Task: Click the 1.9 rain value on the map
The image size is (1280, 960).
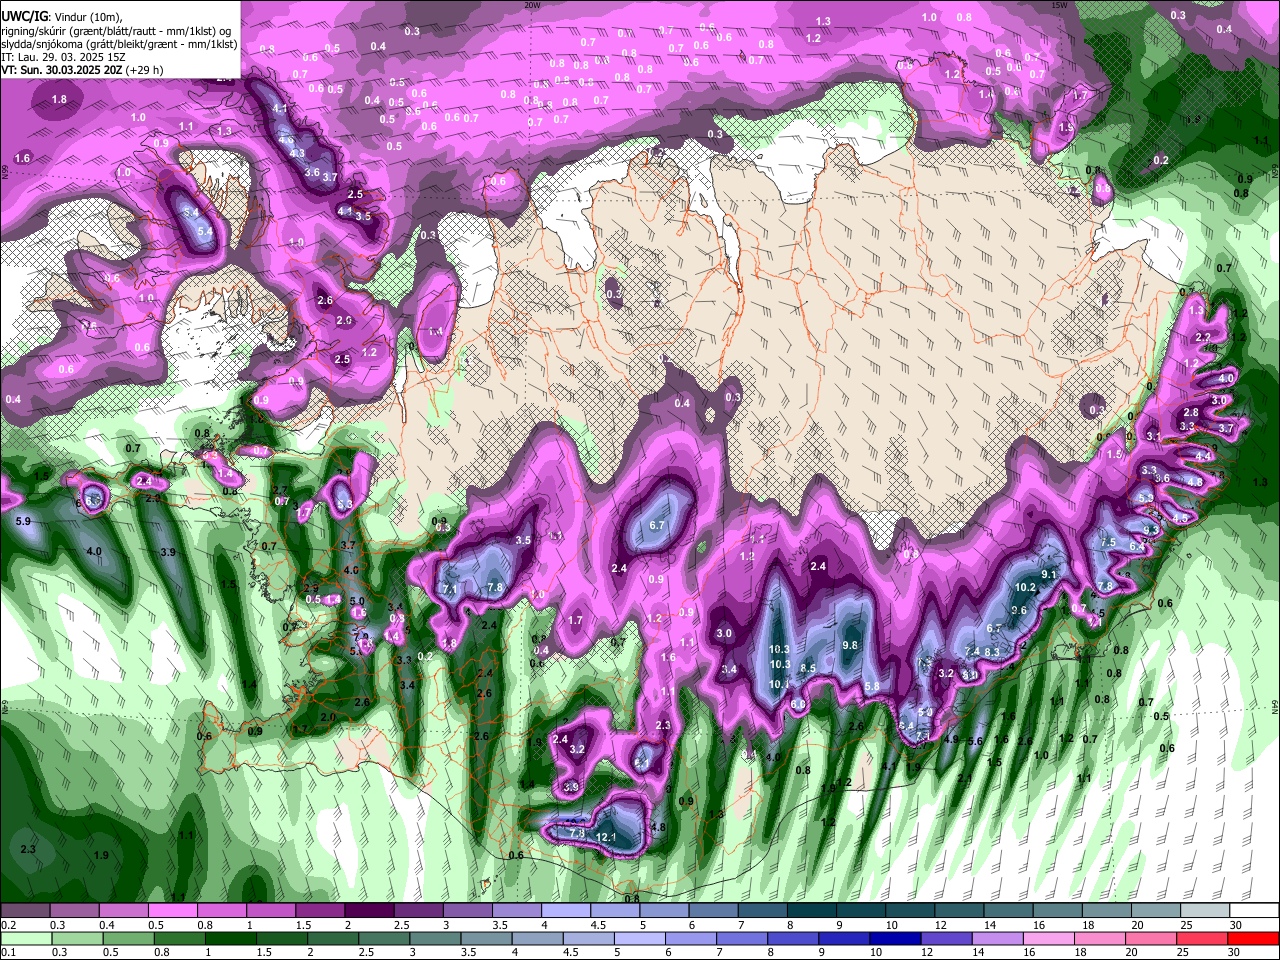Action: 101,856
